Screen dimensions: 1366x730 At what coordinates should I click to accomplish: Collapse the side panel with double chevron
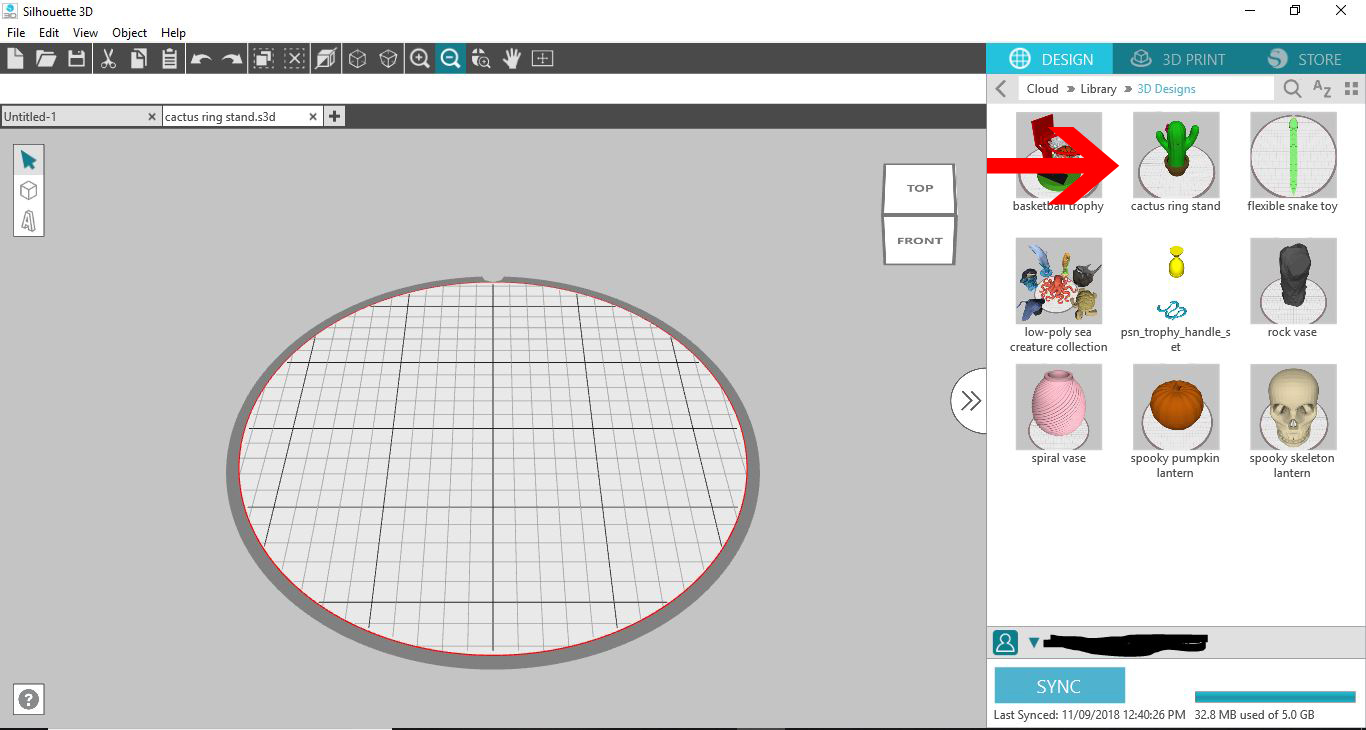point(970,401)
